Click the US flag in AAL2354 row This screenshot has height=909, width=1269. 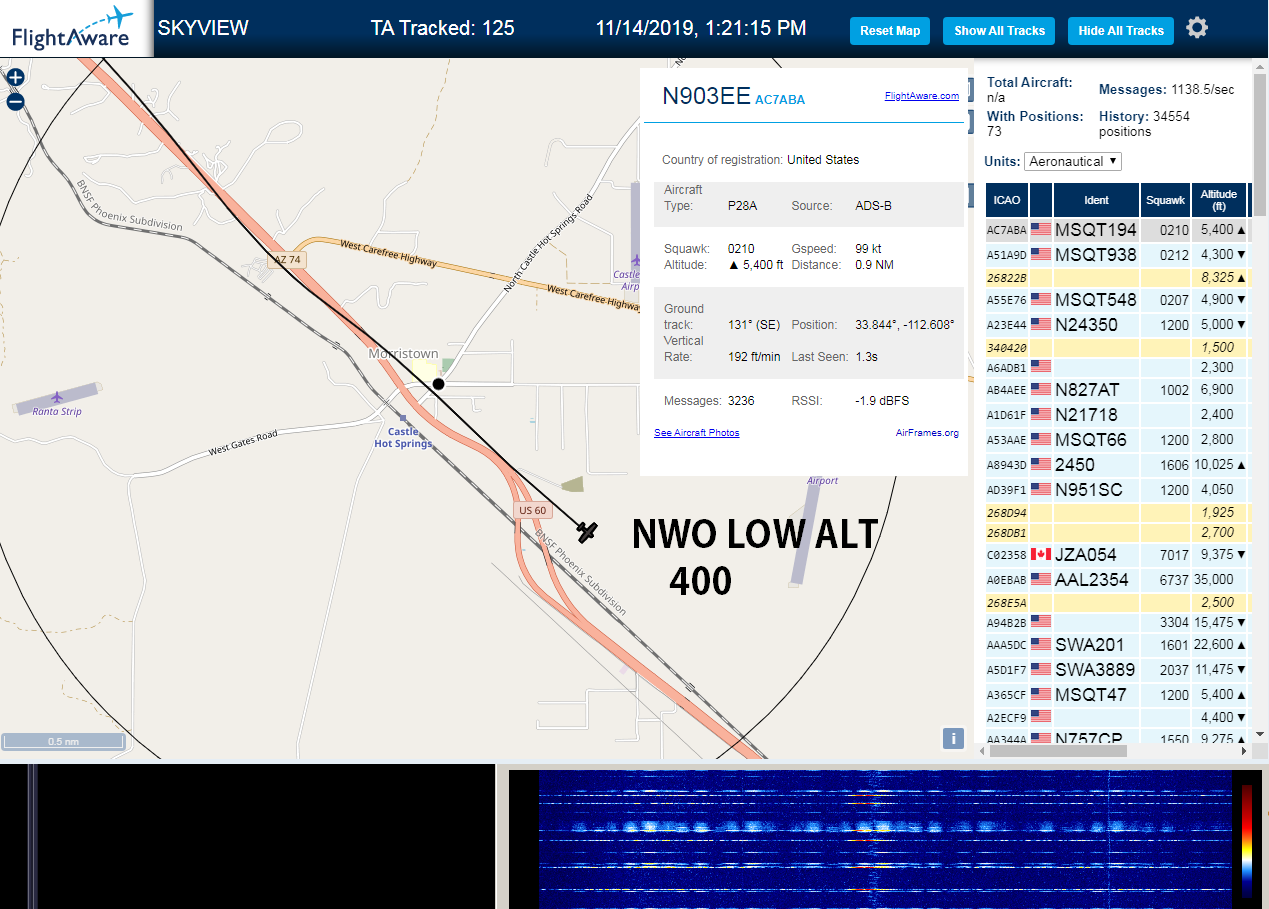pyautogui.click(x=1041, y=580)
